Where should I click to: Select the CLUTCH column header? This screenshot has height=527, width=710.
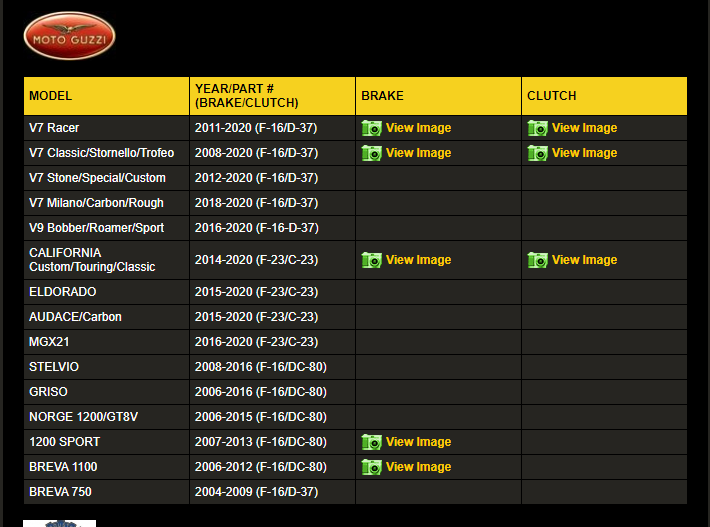604,96
